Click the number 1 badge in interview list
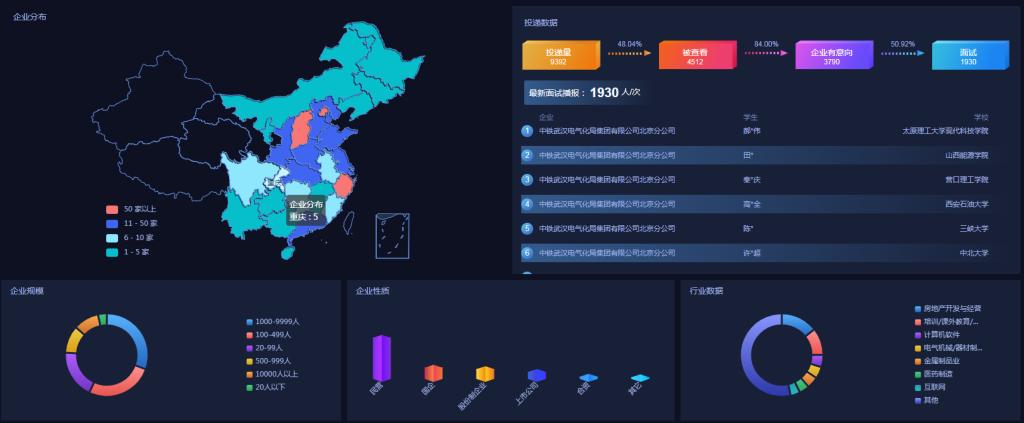Screen dimensions: 1024x423 coord(527,130)
